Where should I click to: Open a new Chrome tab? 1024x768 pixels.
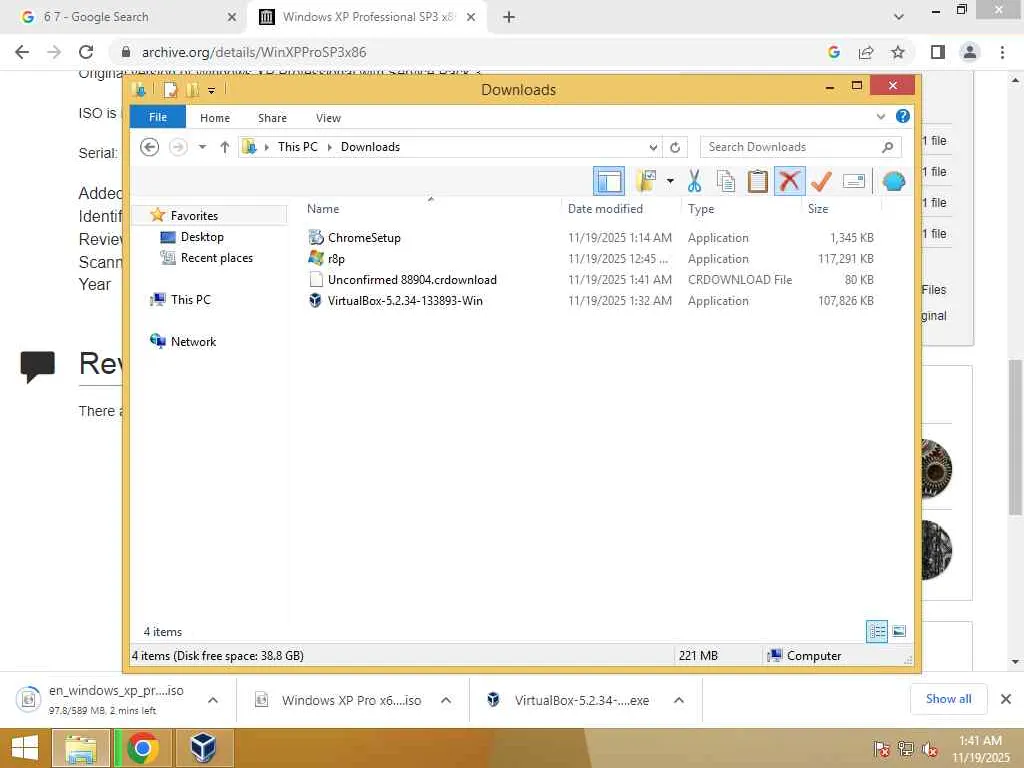pyautogui.click(x=509, y=17)
